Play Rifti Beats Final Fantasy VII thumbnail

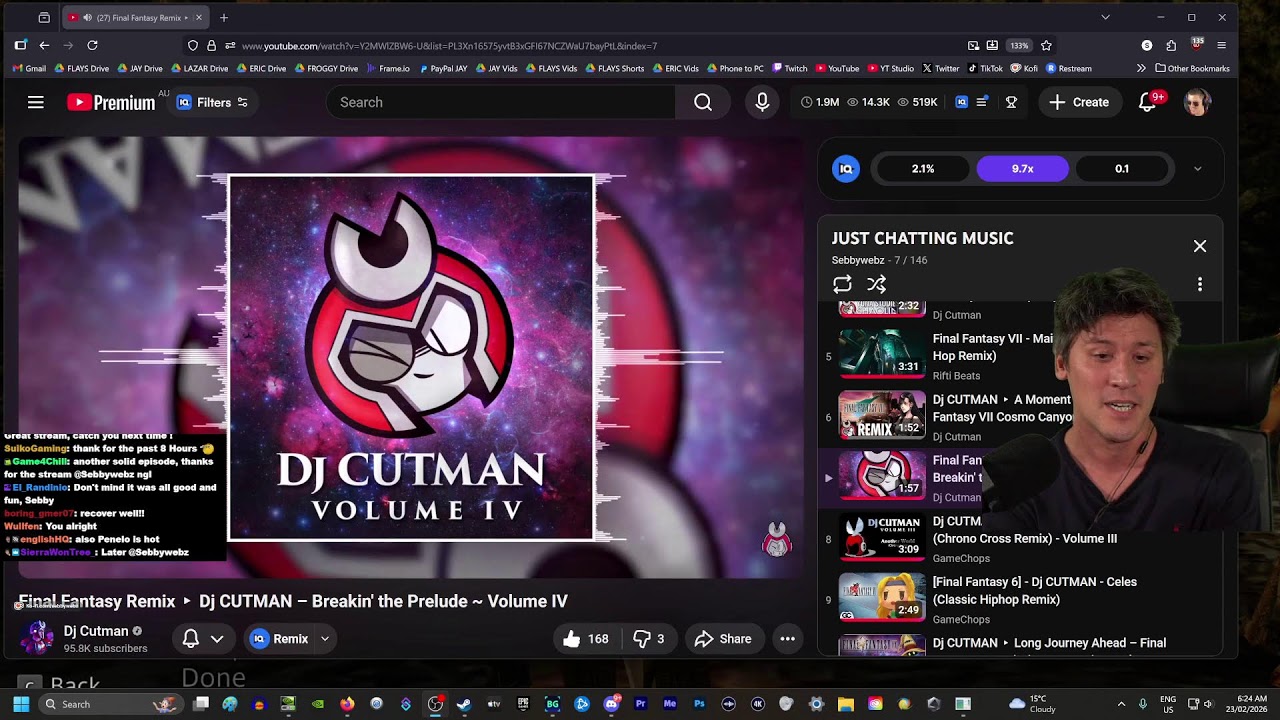(882, 352)
